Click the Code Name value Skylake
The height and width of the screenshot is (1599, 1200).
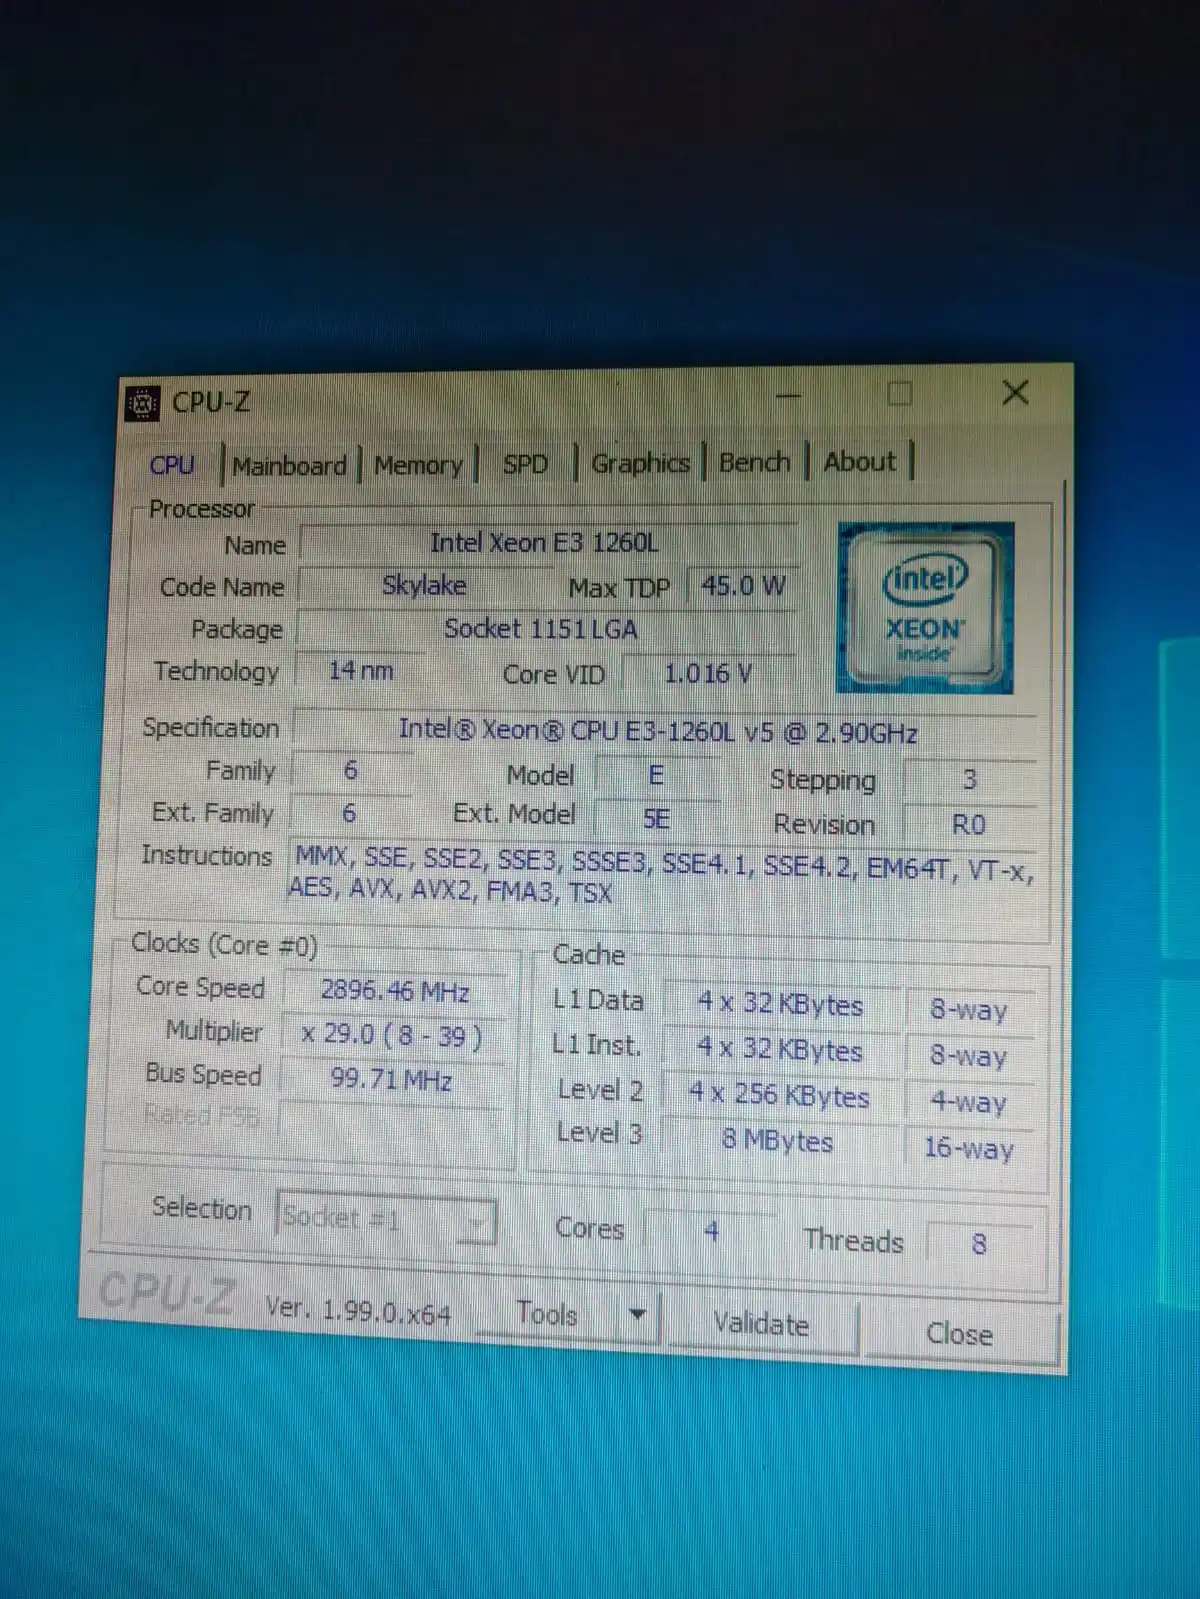coord(424,585)
